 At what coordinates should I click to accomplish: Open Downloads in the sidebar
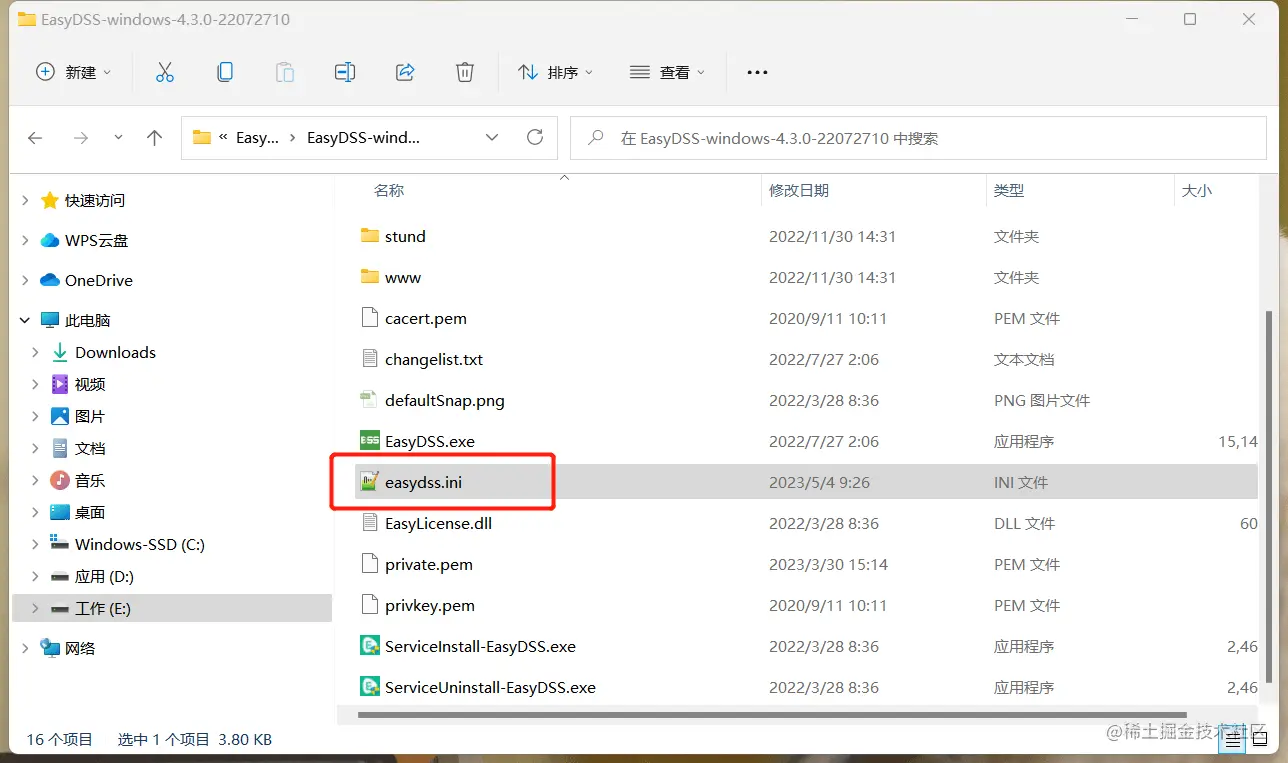pos(115,352)
